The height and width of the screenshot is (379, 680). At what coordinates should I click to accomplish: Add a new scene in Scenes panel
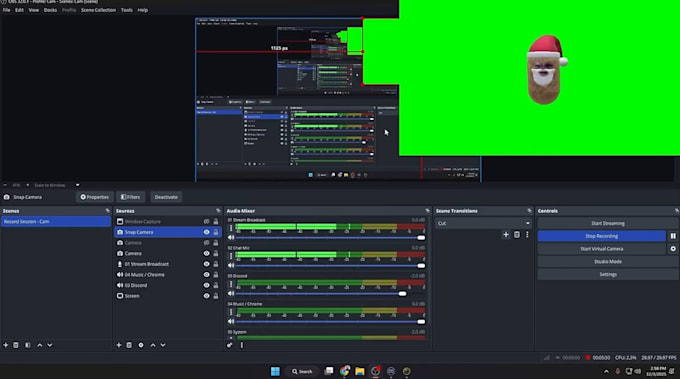click(6, 345)
